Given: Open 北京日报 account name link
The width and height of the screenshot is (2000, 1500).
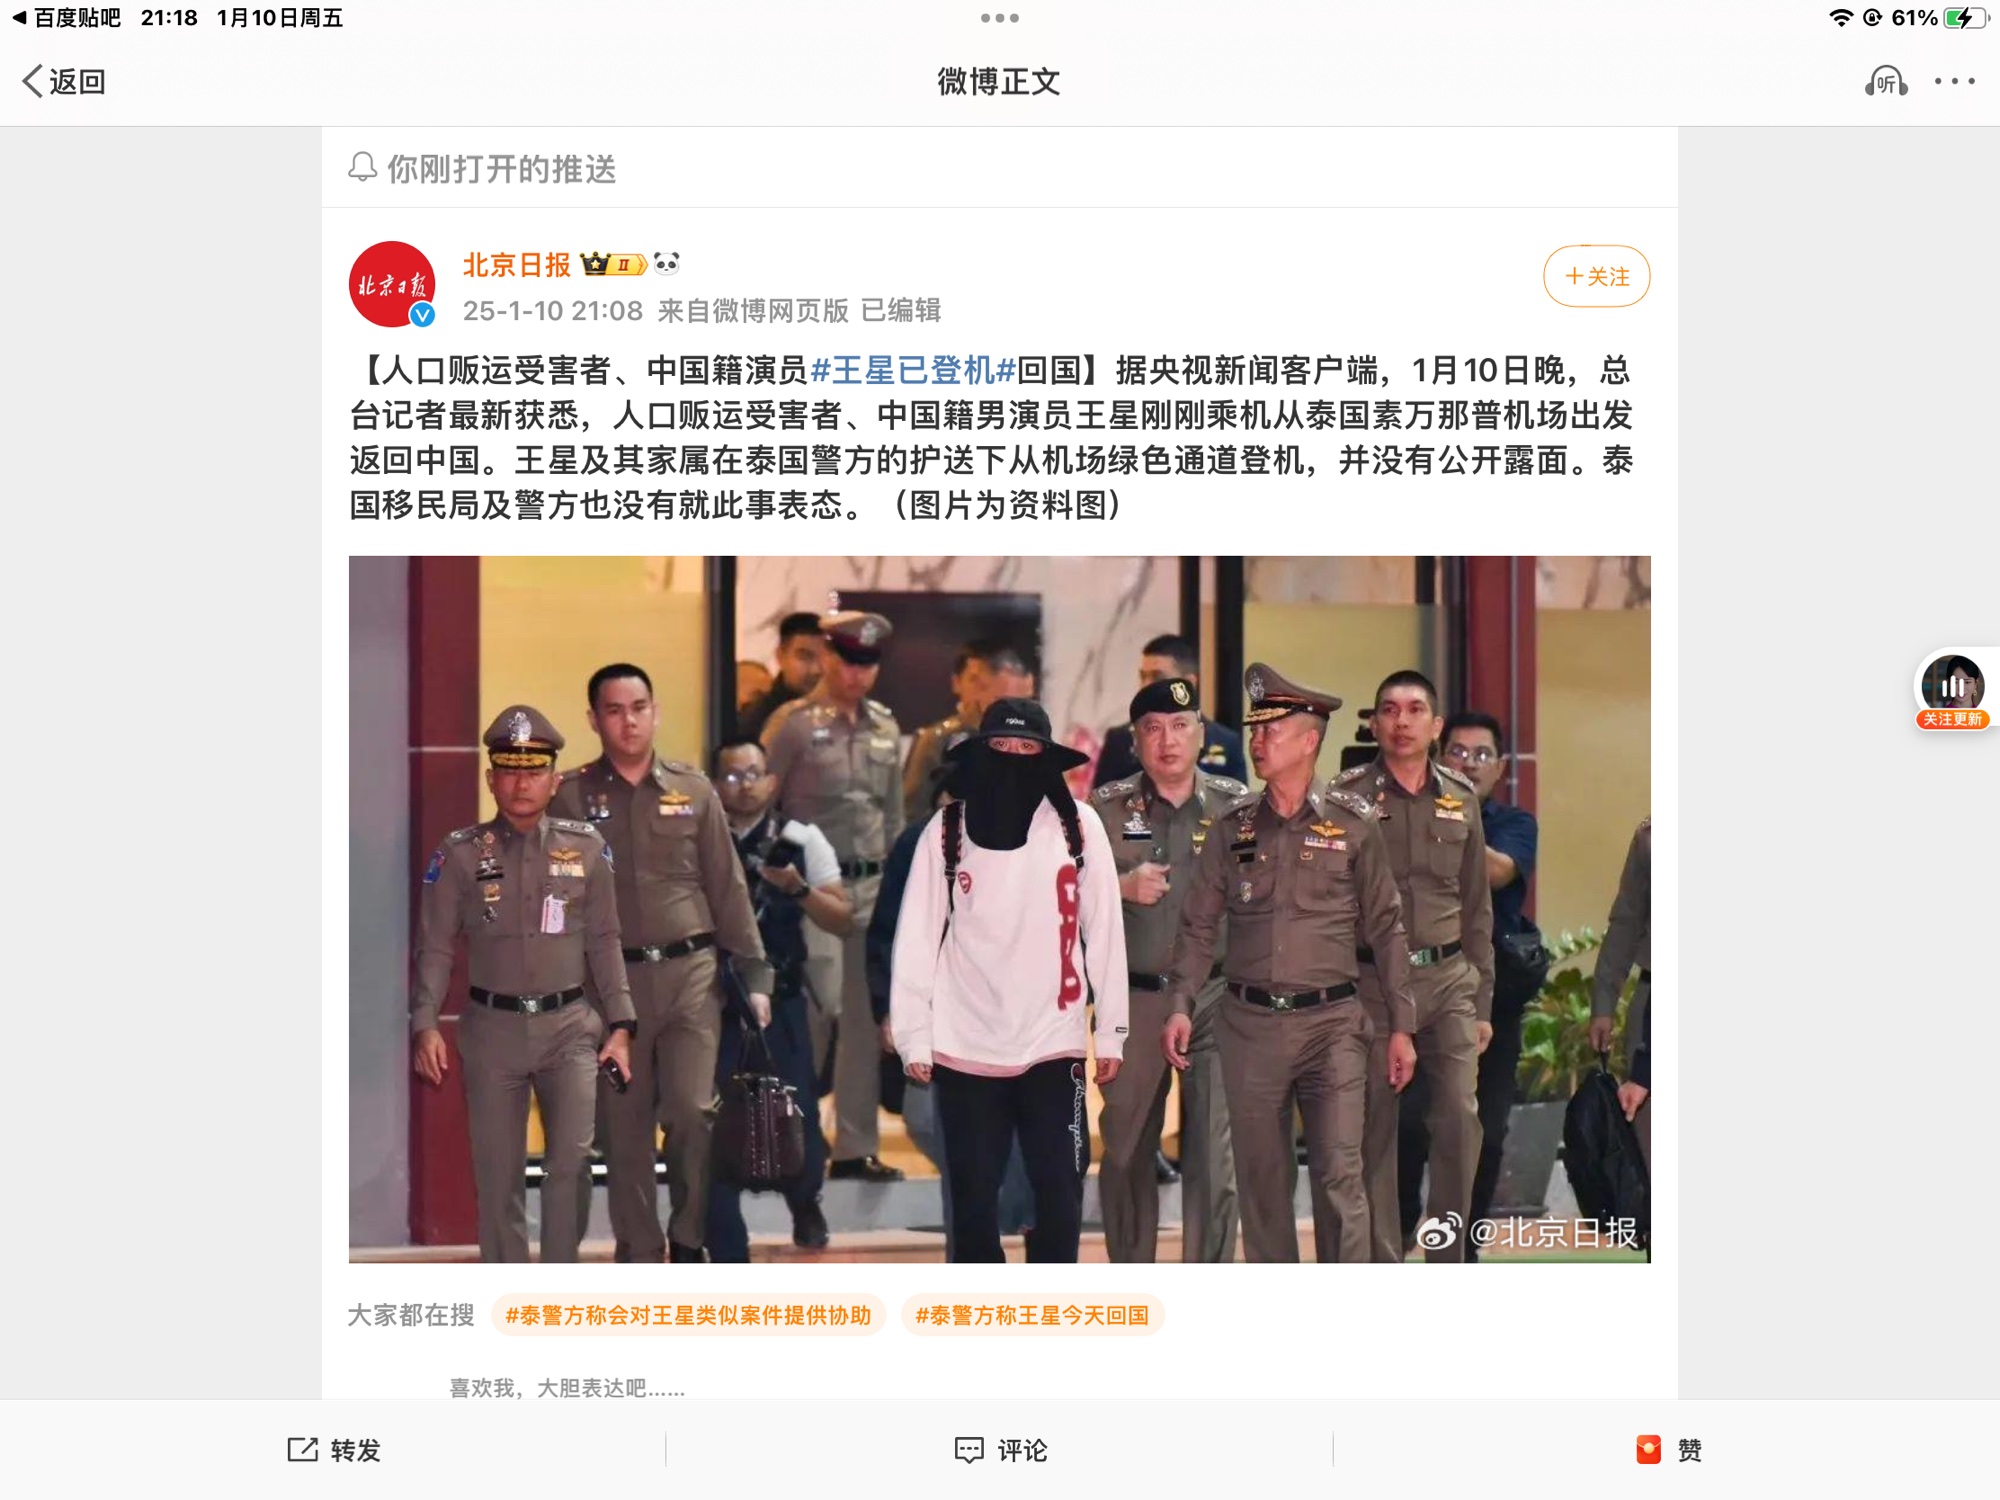Looking at the screenshot, I should (x=516, y=264).
